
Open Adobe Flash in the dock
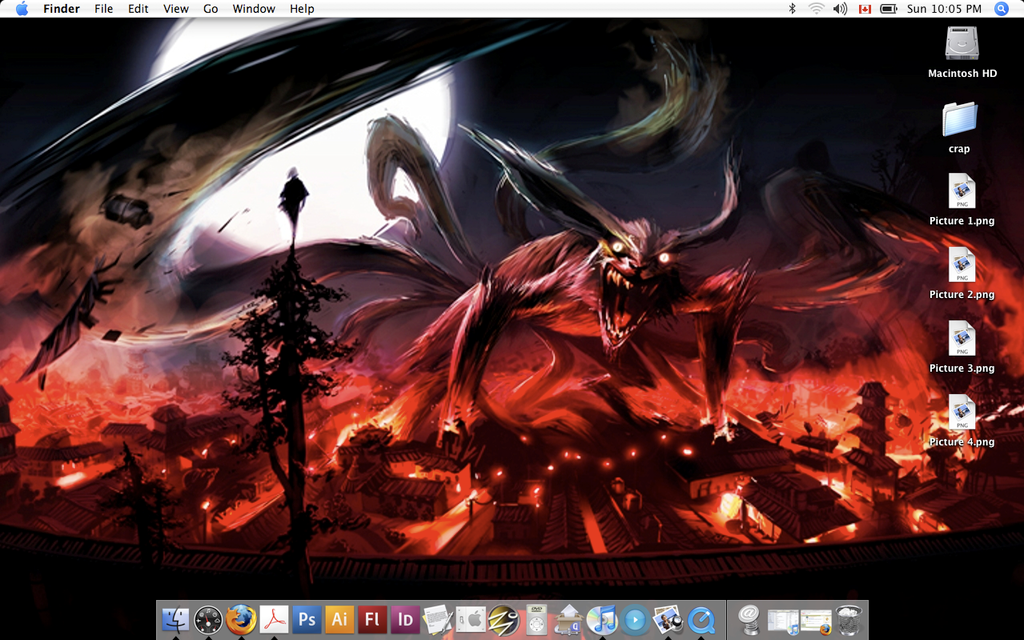pyautogui.click(x=372, y=620)
